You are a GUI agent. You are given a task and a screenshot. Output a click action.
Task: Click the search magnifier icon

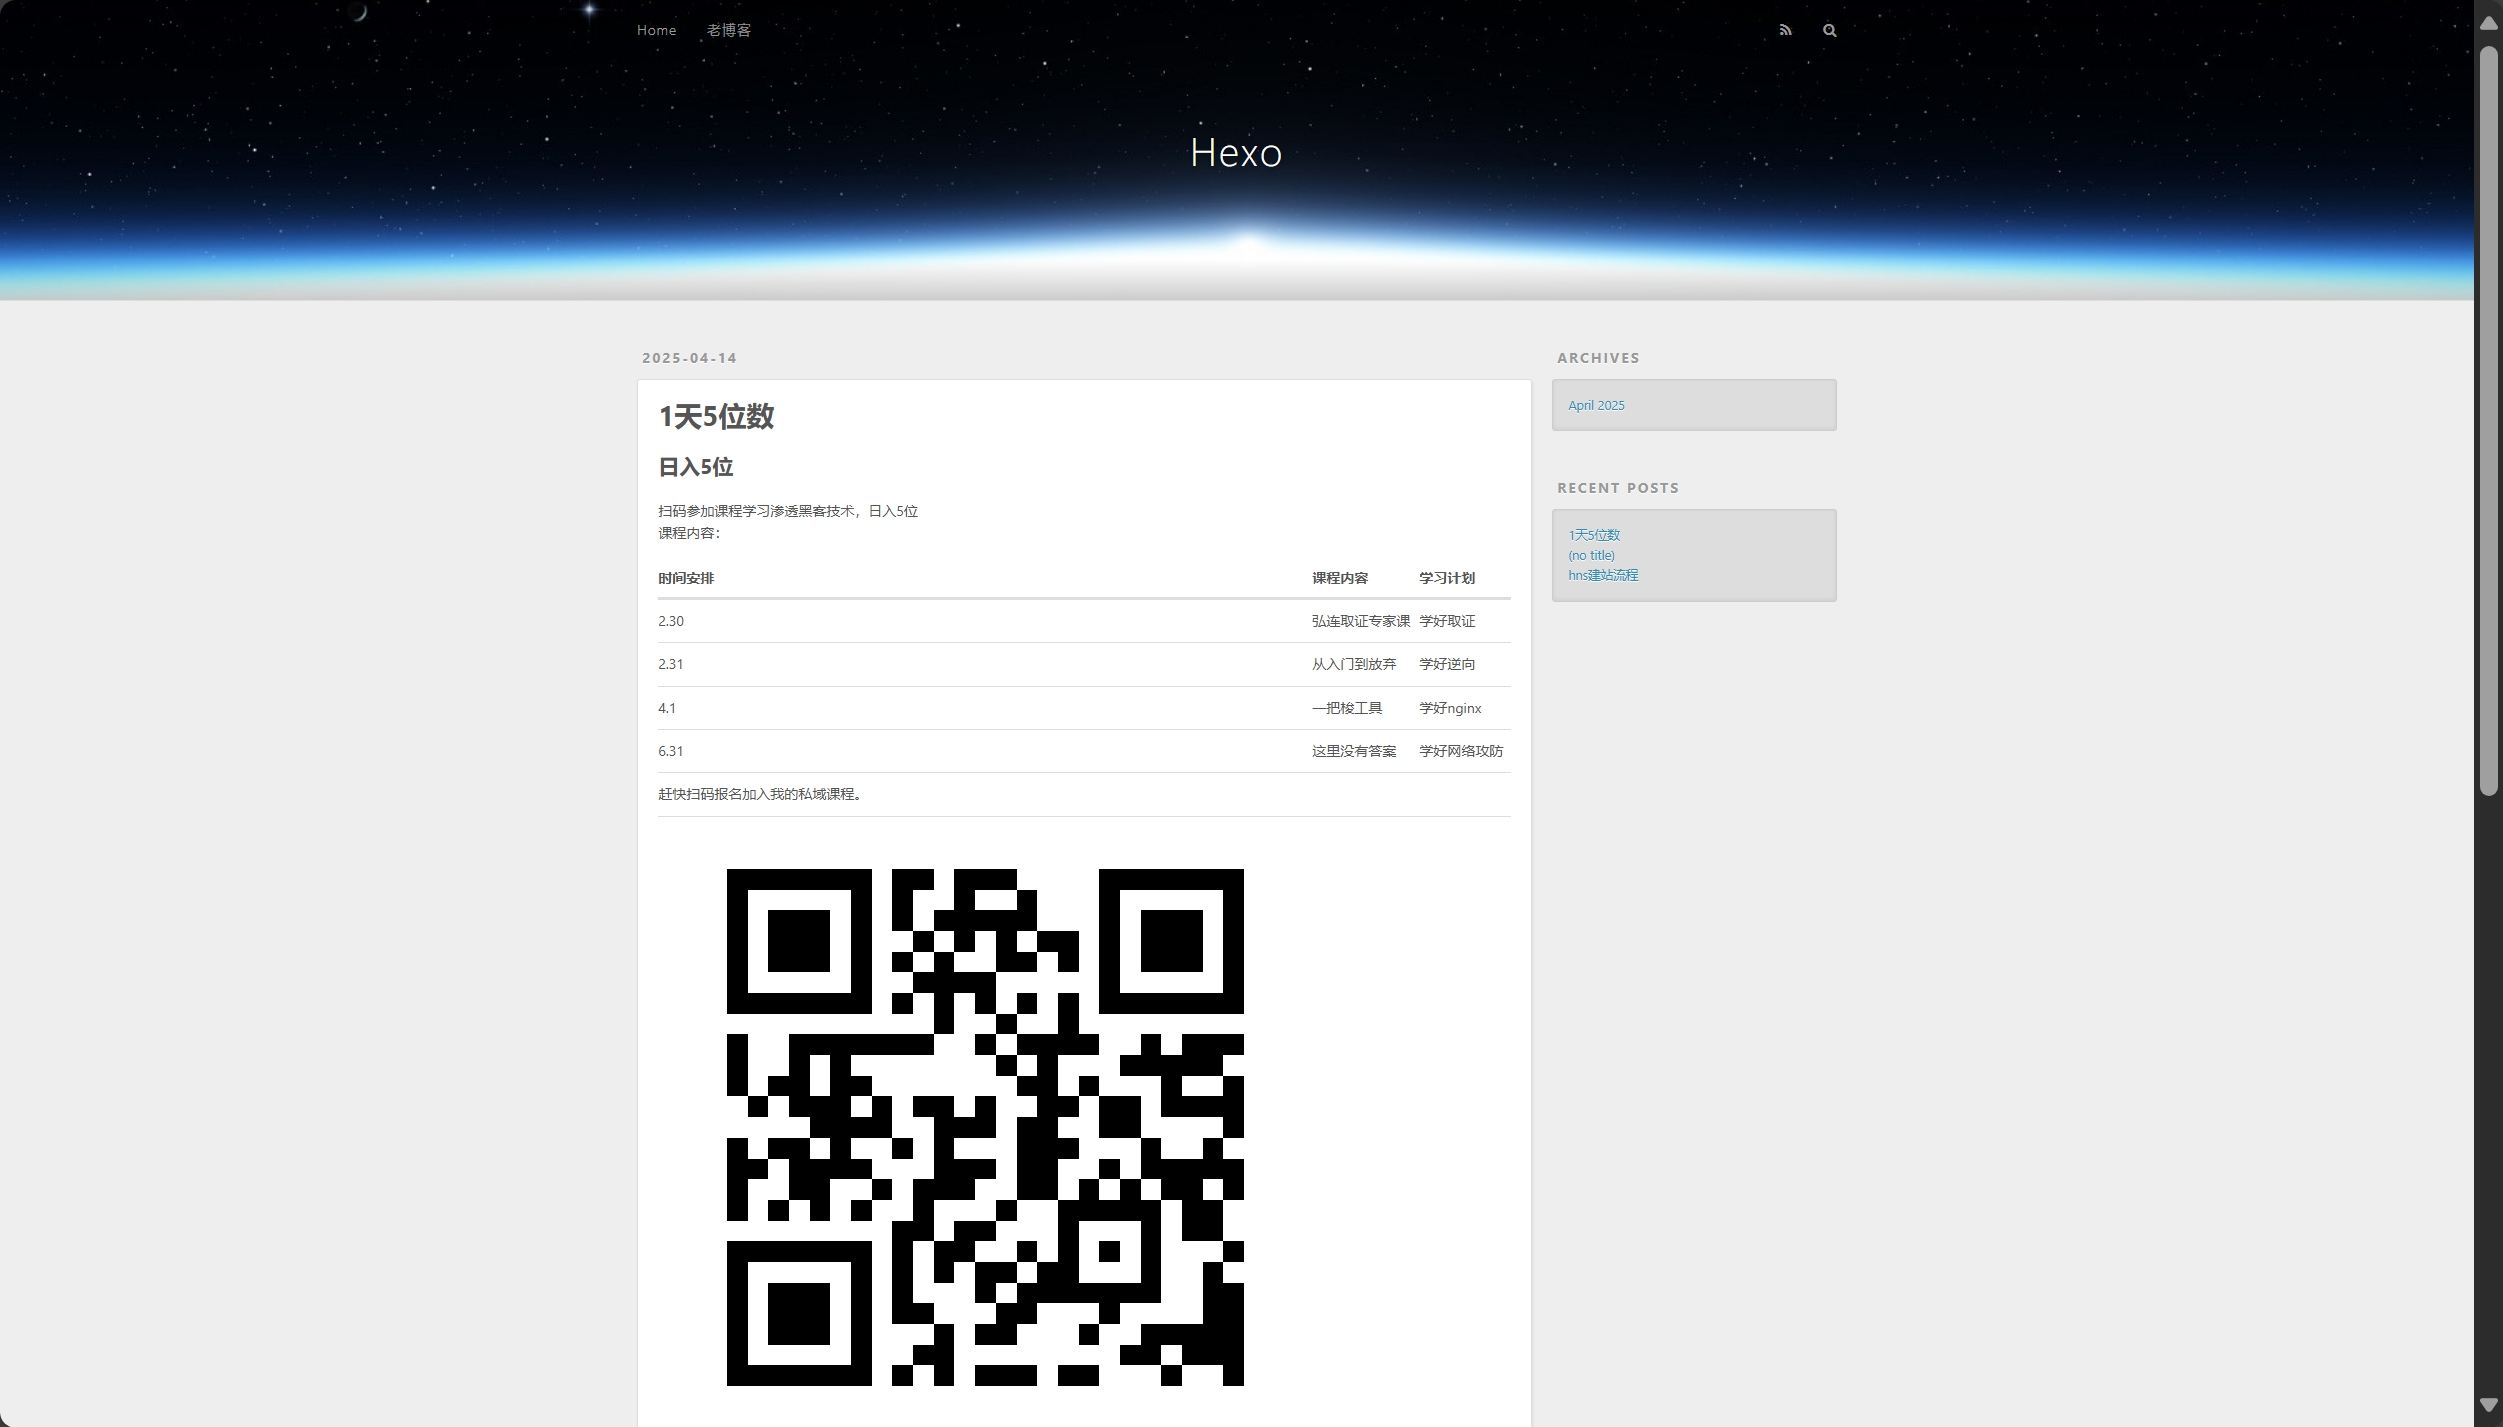click(x=1829, y=30)
